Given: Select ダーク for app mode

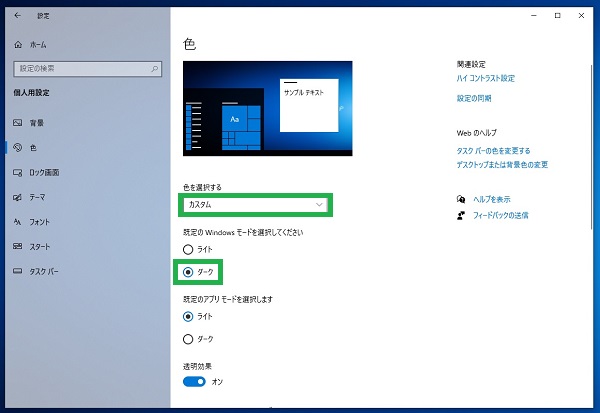Looking at the screenshot, I should [x=188, y=339].
